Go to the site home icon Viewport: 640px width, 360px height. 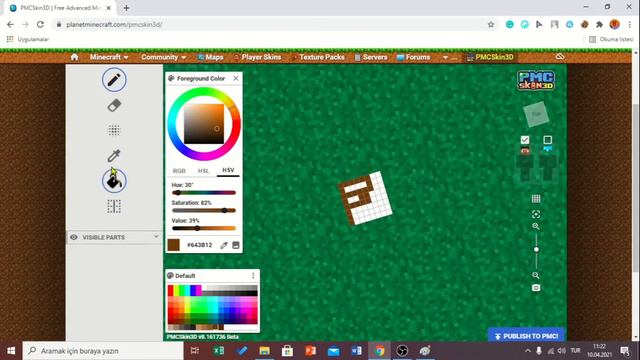(x=74, y=57)
